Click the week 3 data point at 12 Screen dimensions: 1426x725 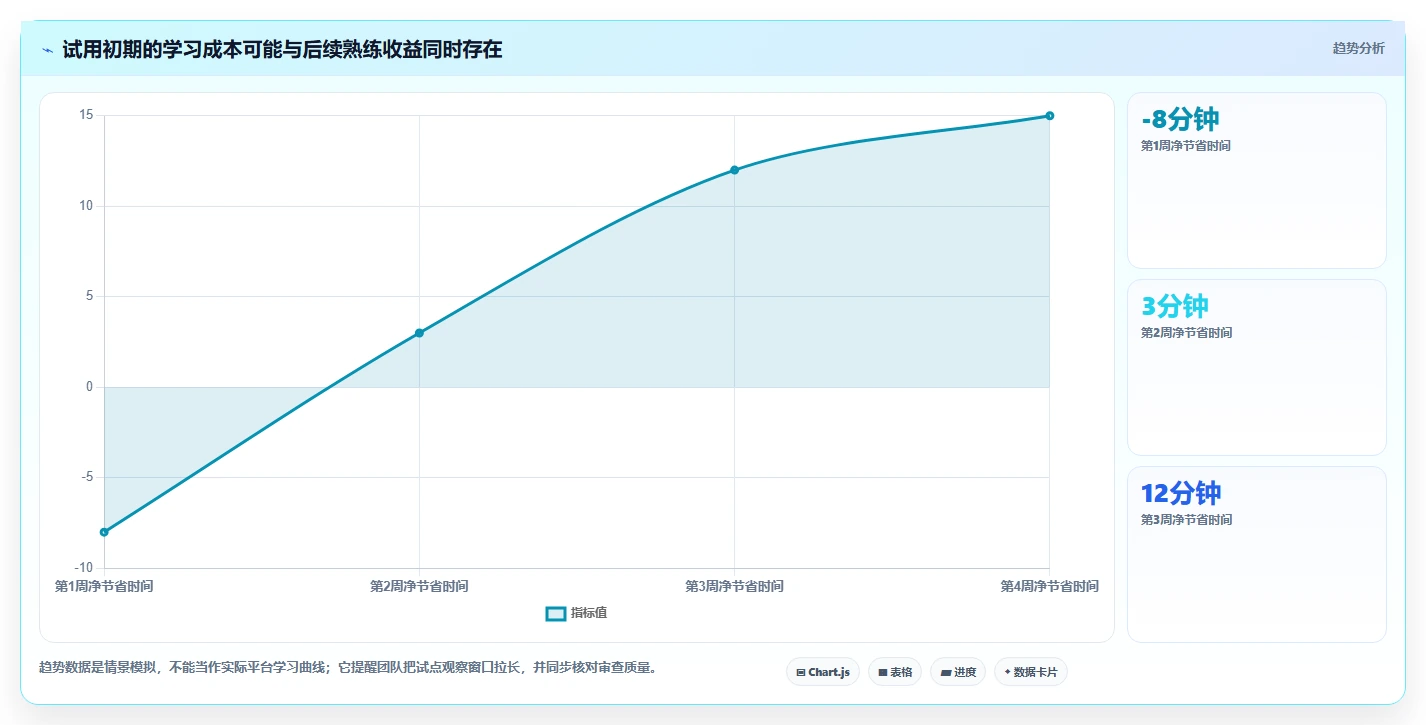coord(734,170)
